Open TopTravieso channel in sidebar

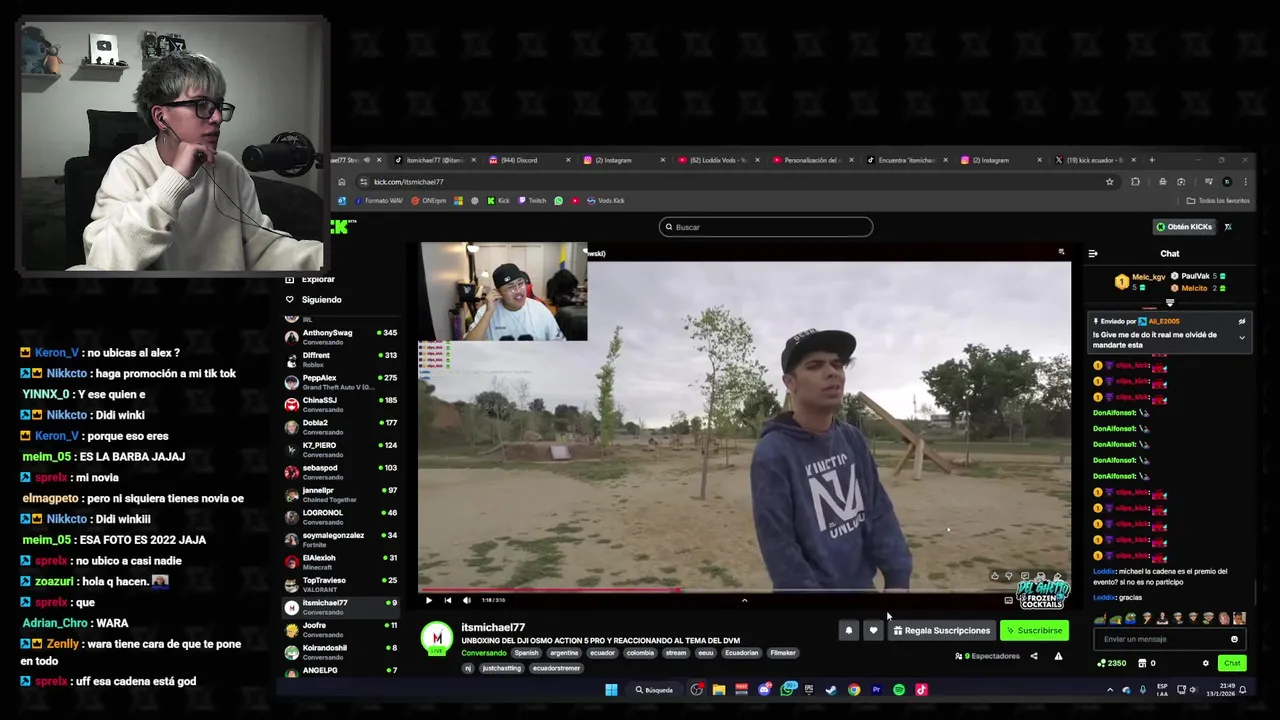(x=340, y=585)
